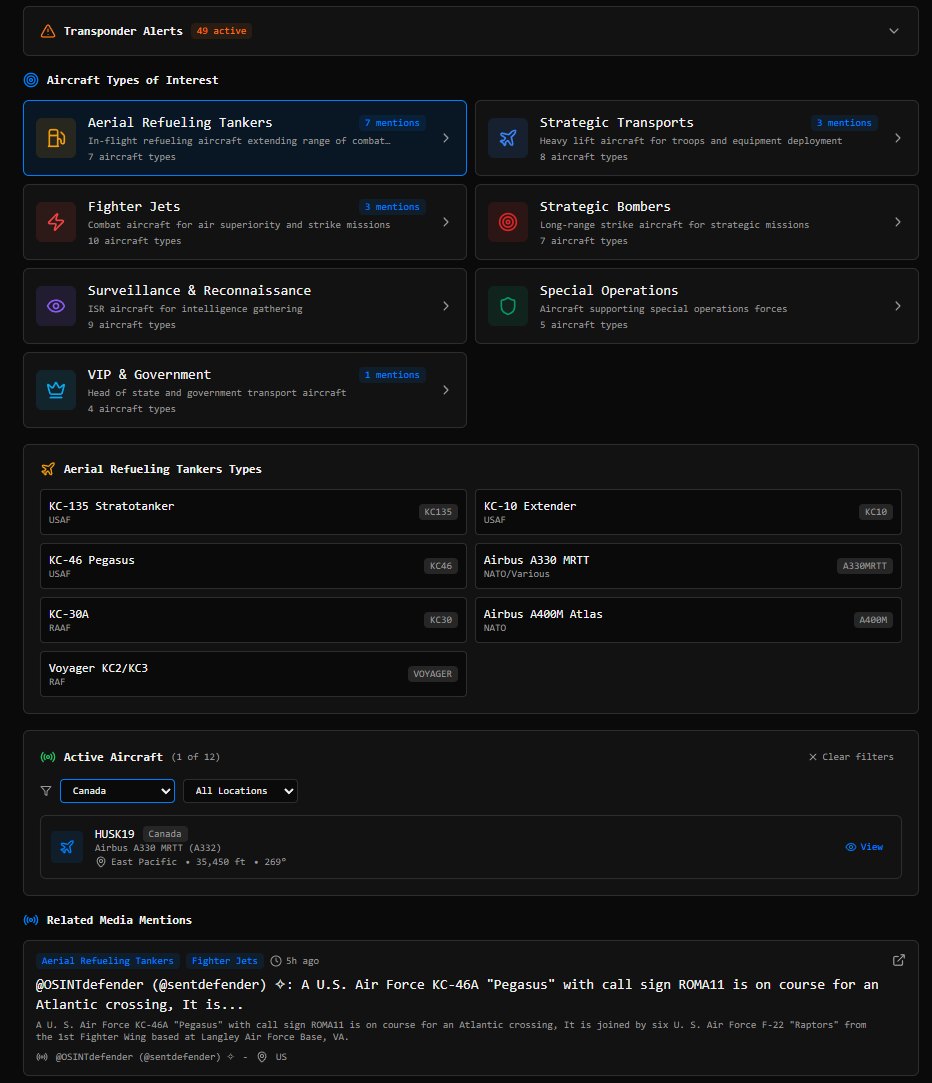Open the media mention in external link

[899, 960]
